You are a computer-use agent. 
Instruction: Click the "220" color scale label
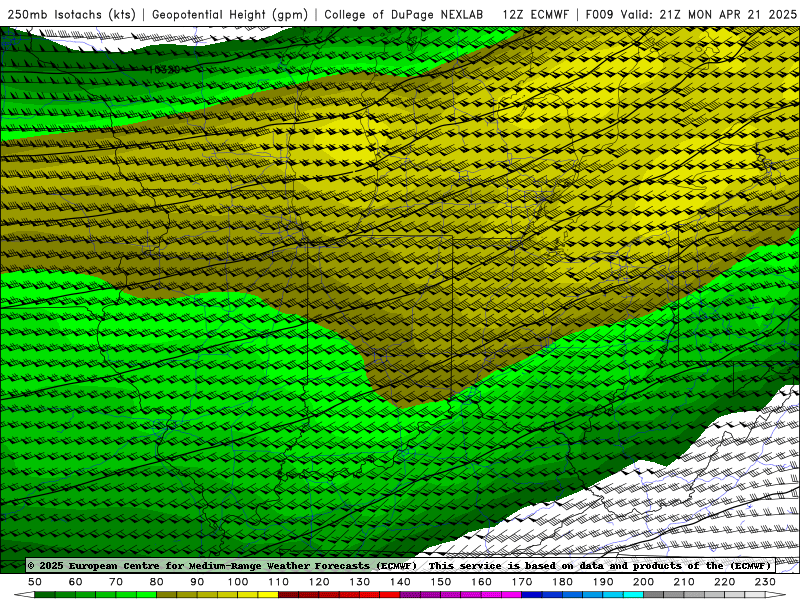[x=724, y=582]
